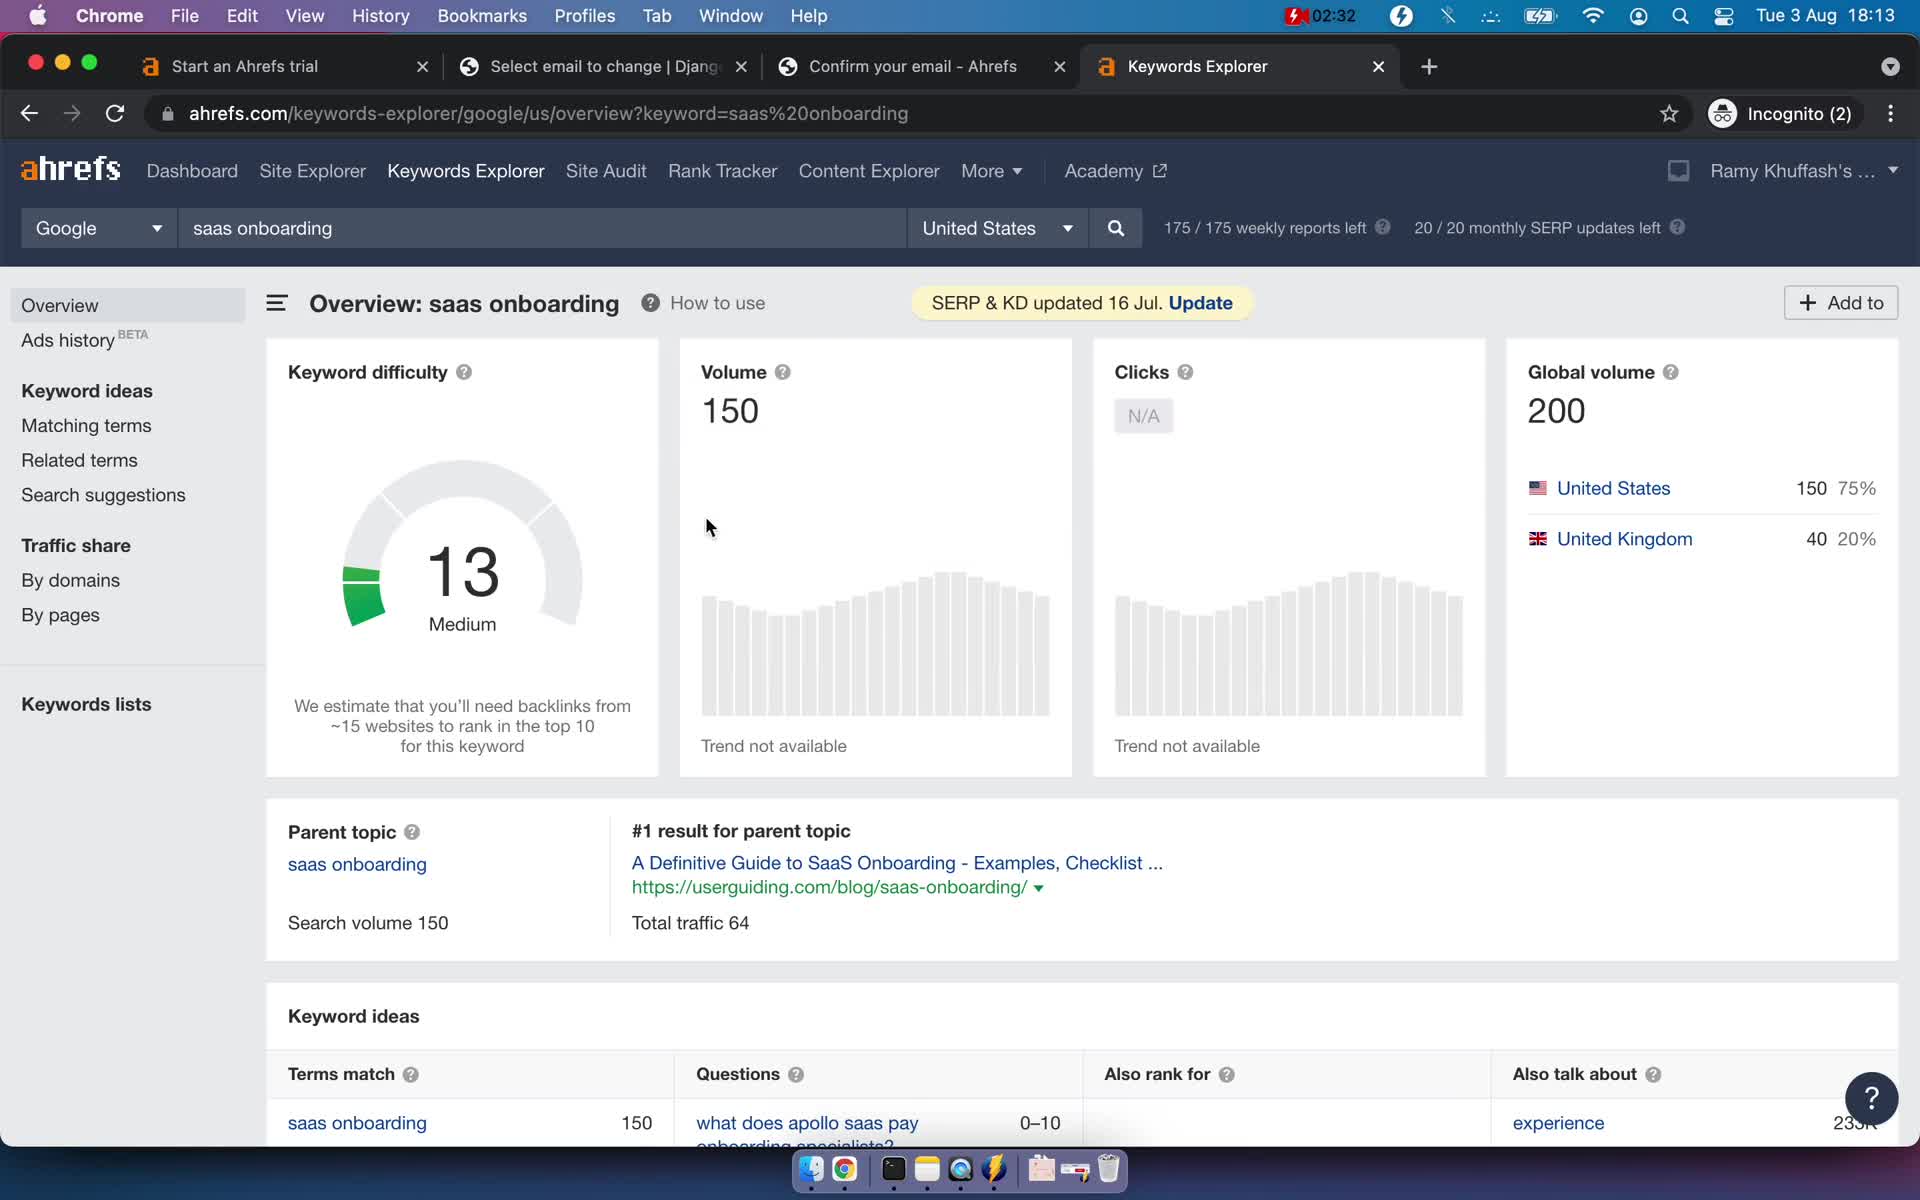Open Rank Tracker in navigation
The image size is (1920, 1200).
pyautogui.click(x=722, y=171)
